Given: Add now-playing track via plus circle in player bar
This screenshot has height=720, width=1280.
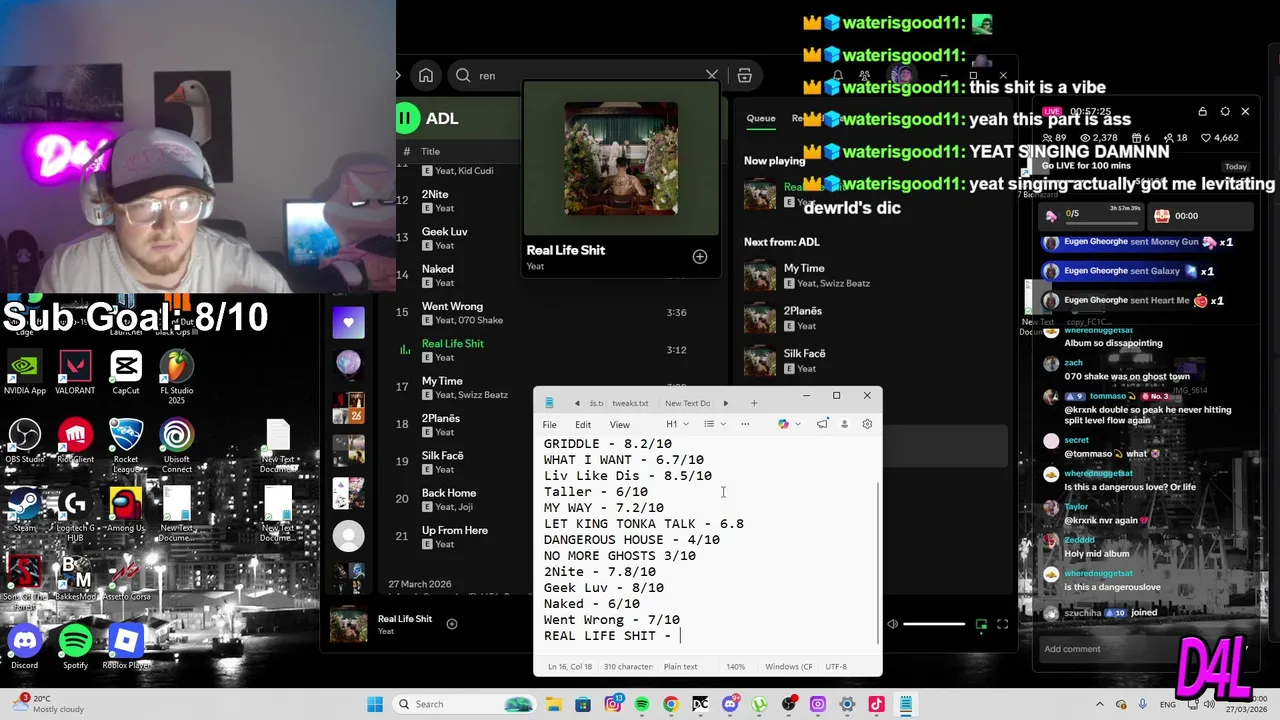Looking at the screenshot, I should 452,624.
